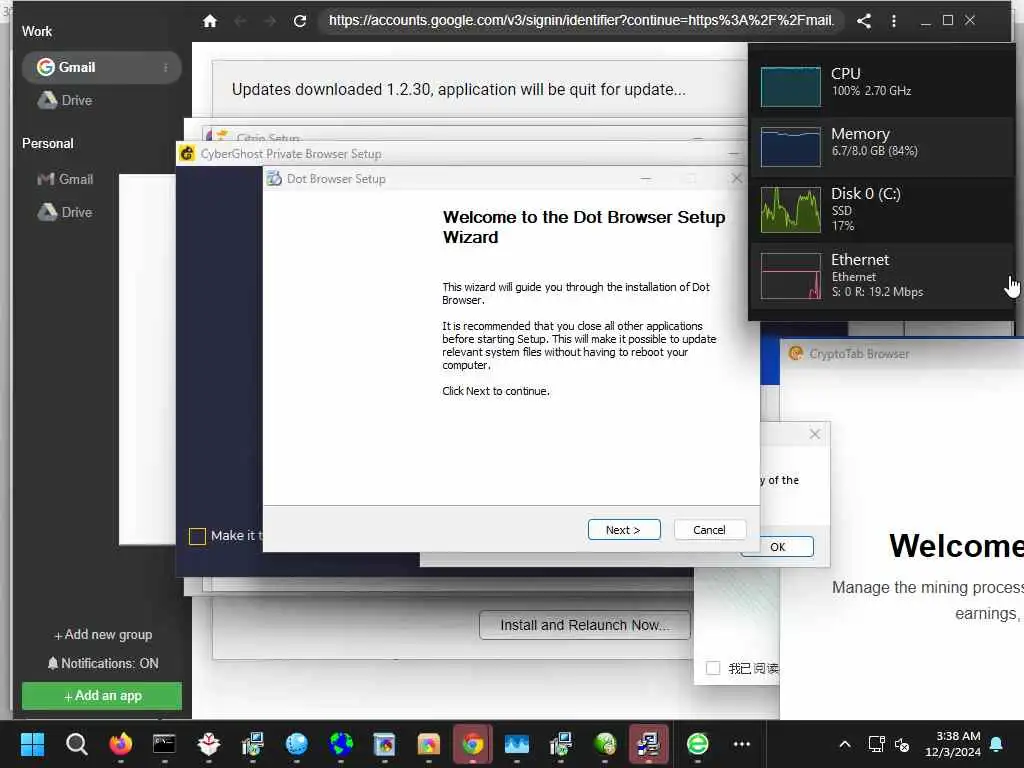Tick the Chinese-language agreement checkbox
Image resolution: width=1024 pixels, height=768 pixels.
[x=713, y=668]
